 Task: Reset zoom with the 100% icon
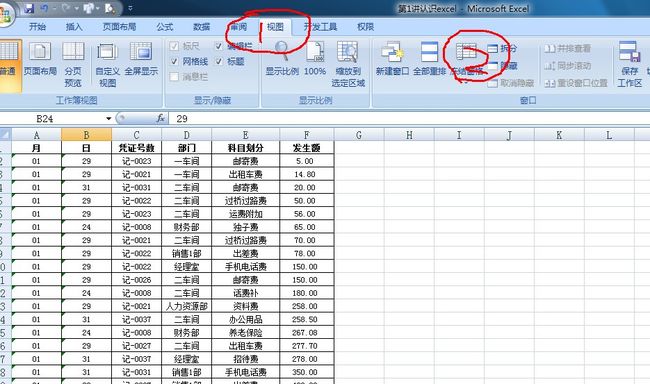[x=315, y=59]
